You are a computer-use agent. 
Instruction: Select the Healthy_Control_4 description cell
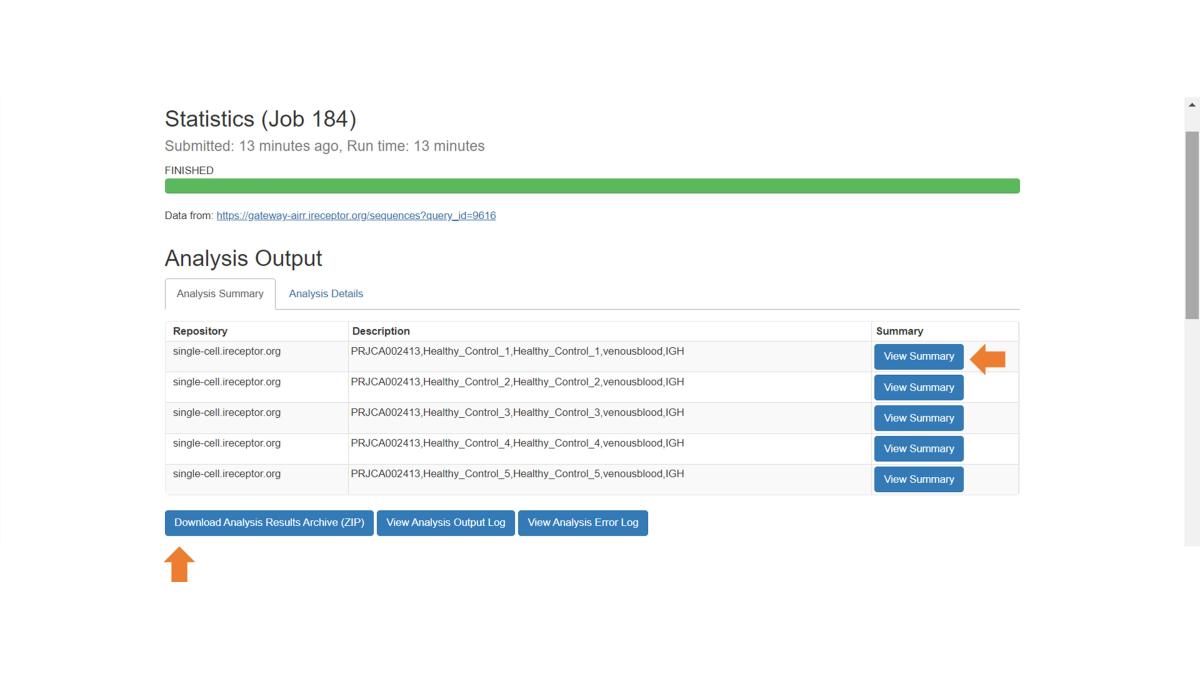(x=609, y=449)
